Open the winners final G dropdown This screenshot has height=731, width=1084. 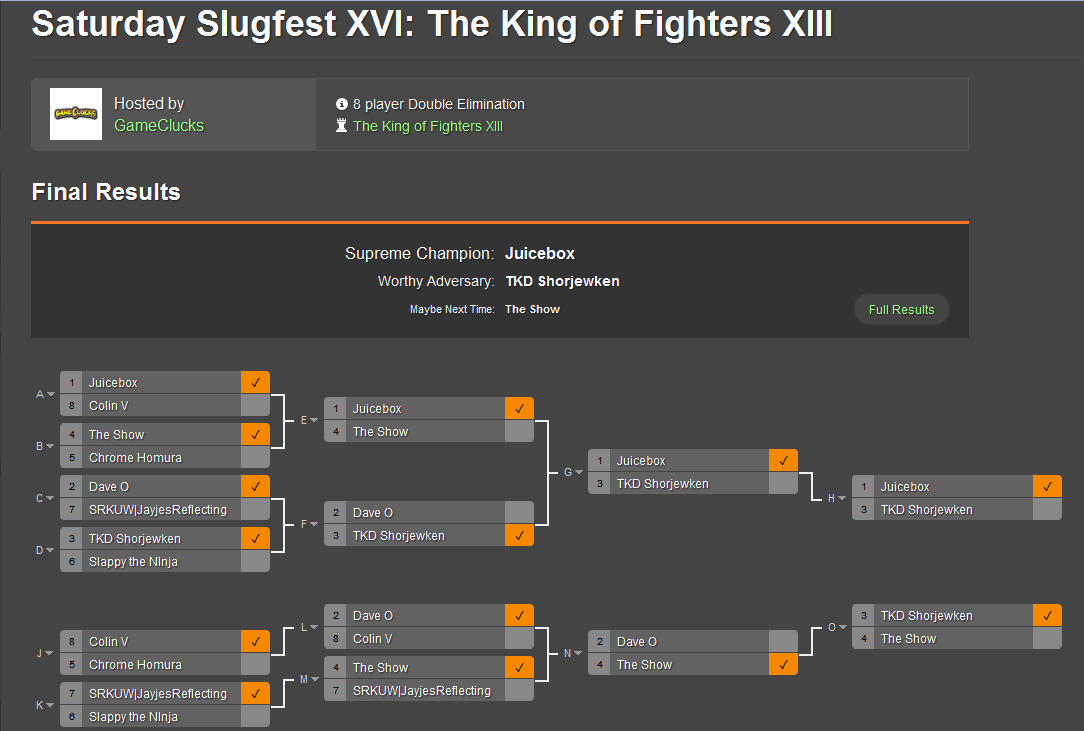pyautogui.click(x=571, y=471)
